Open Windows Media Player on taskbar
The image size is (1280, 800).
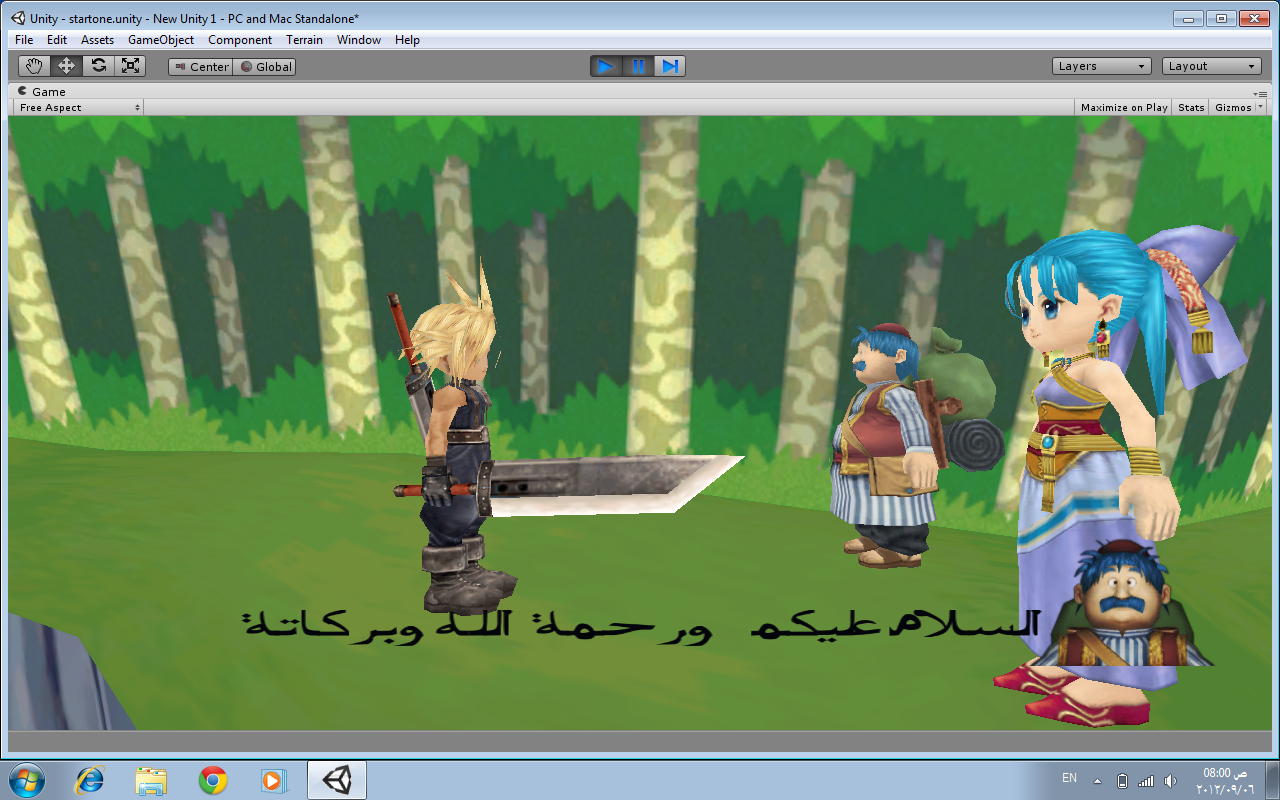tap(272, 780)
